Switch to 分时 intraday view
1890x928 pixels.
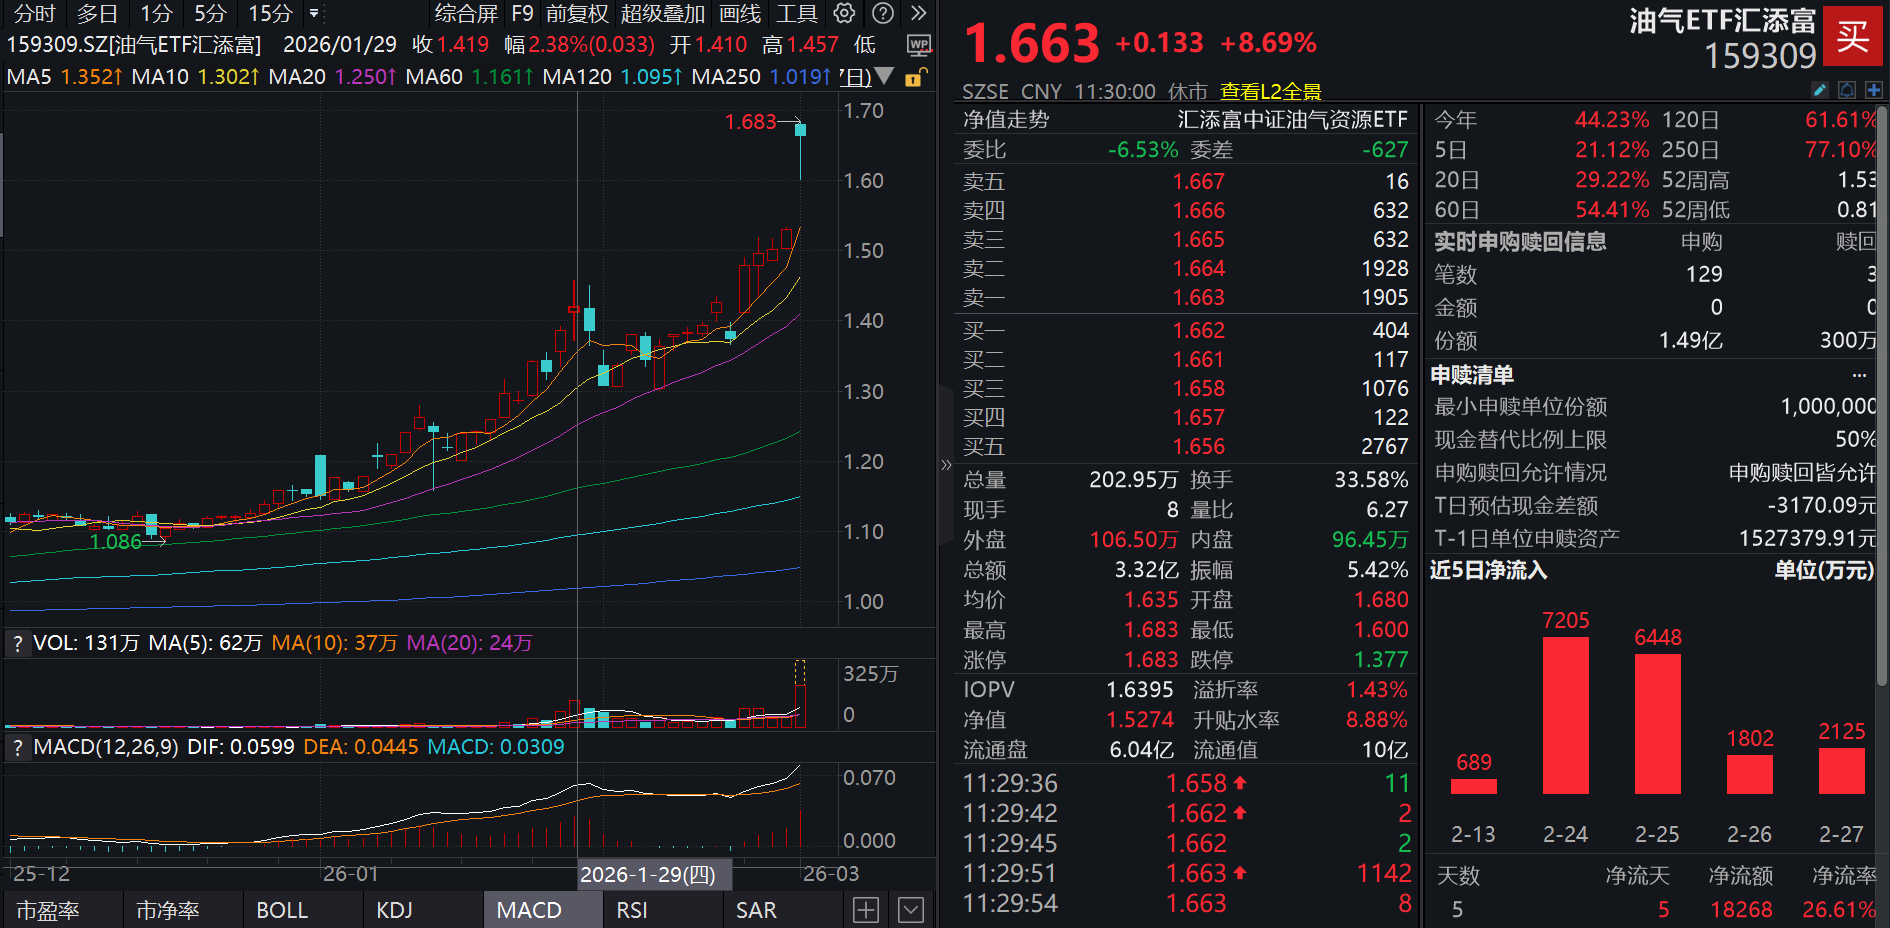pos(34,13)
